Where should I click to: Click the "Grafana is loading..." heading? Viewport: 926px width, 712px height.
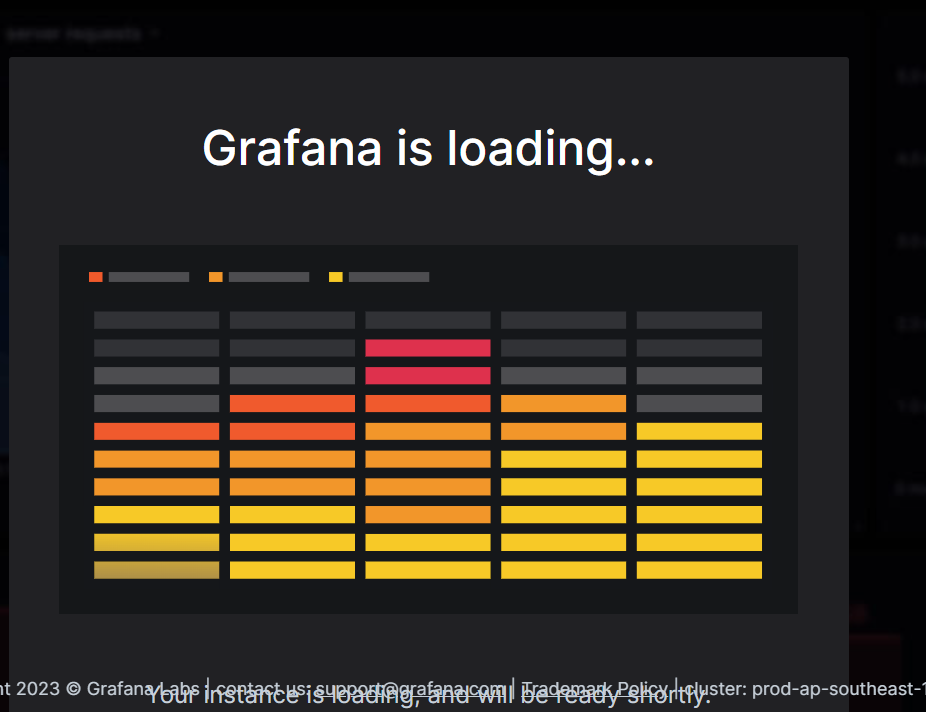pos(429,149)
